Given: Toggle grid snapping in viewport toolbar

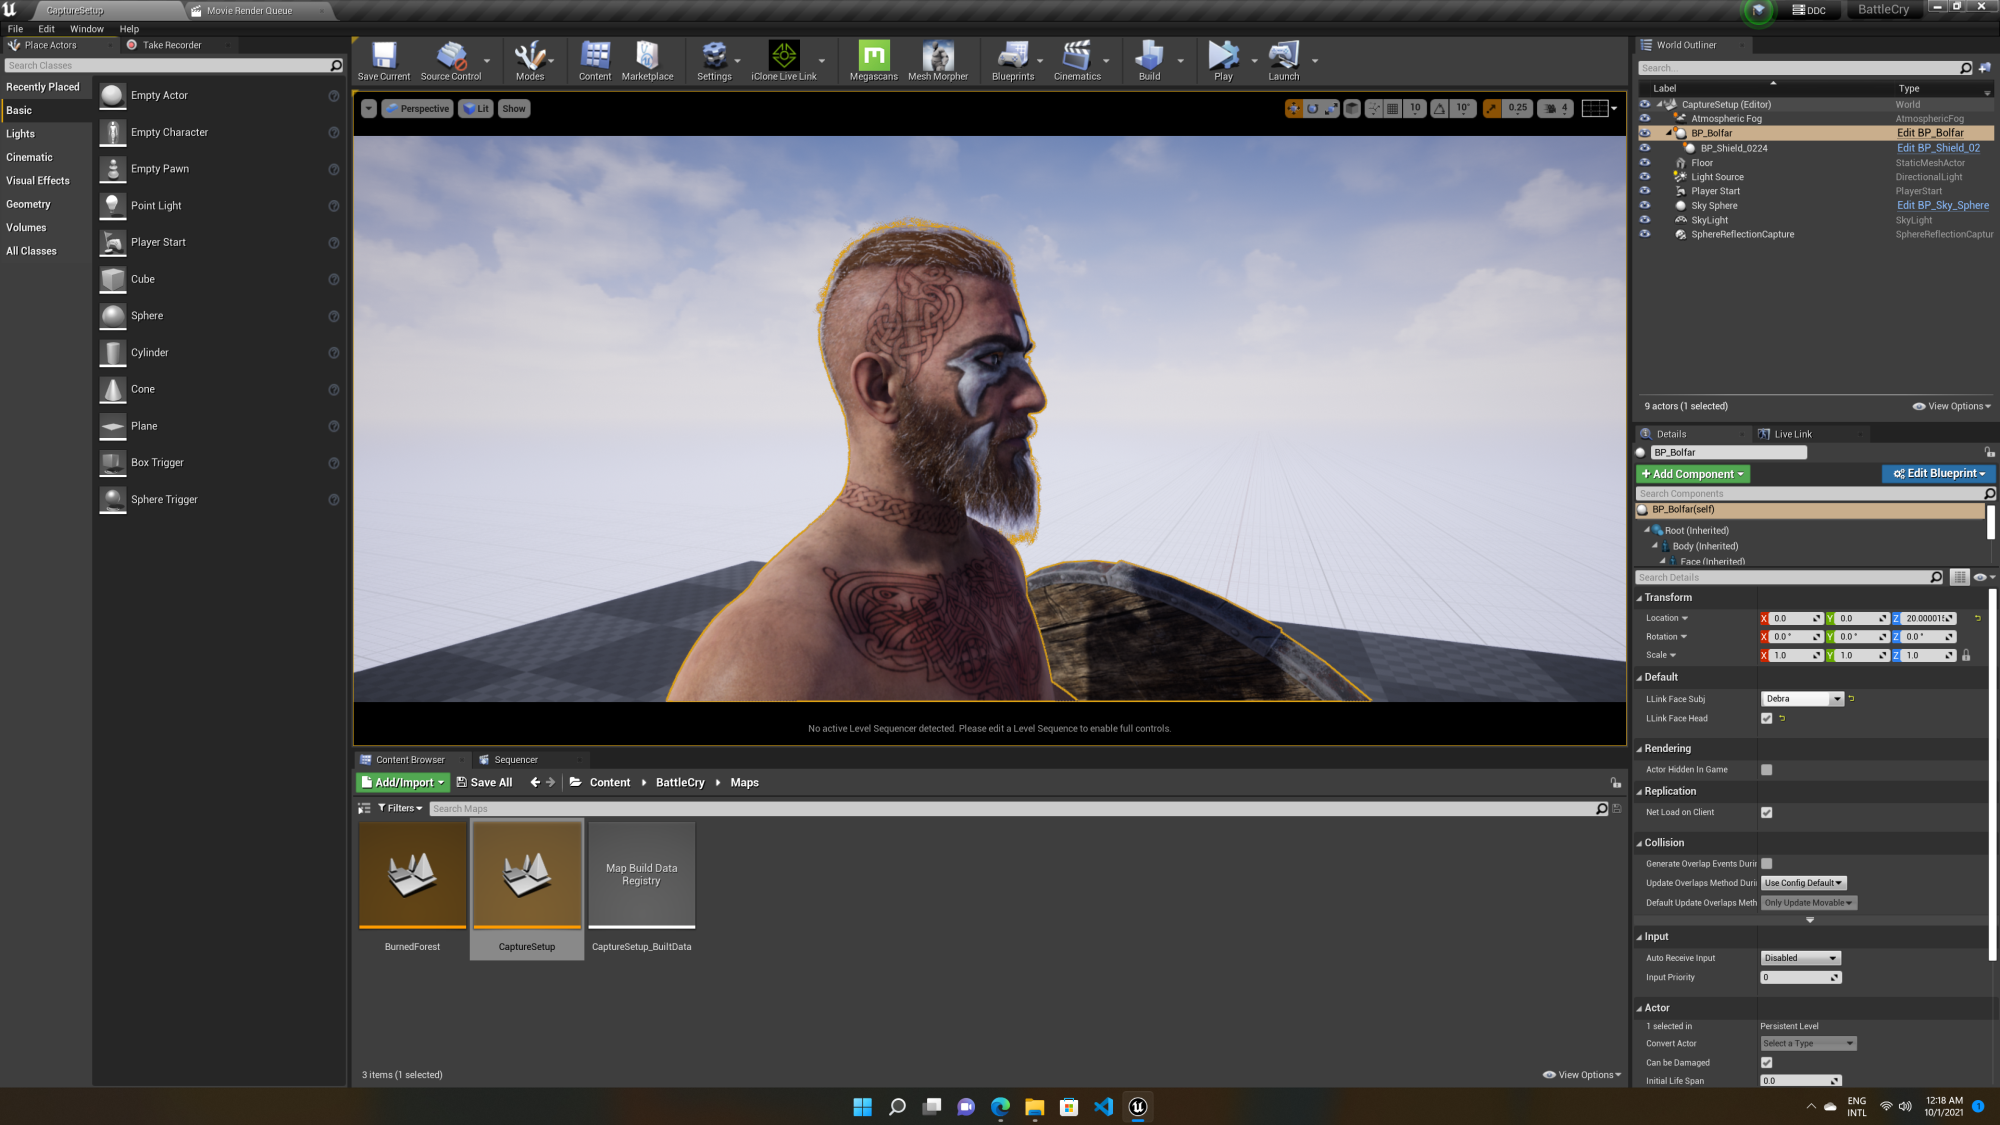Looking at the screenshot, I should pyautogui.click(x=1392, y=109).
